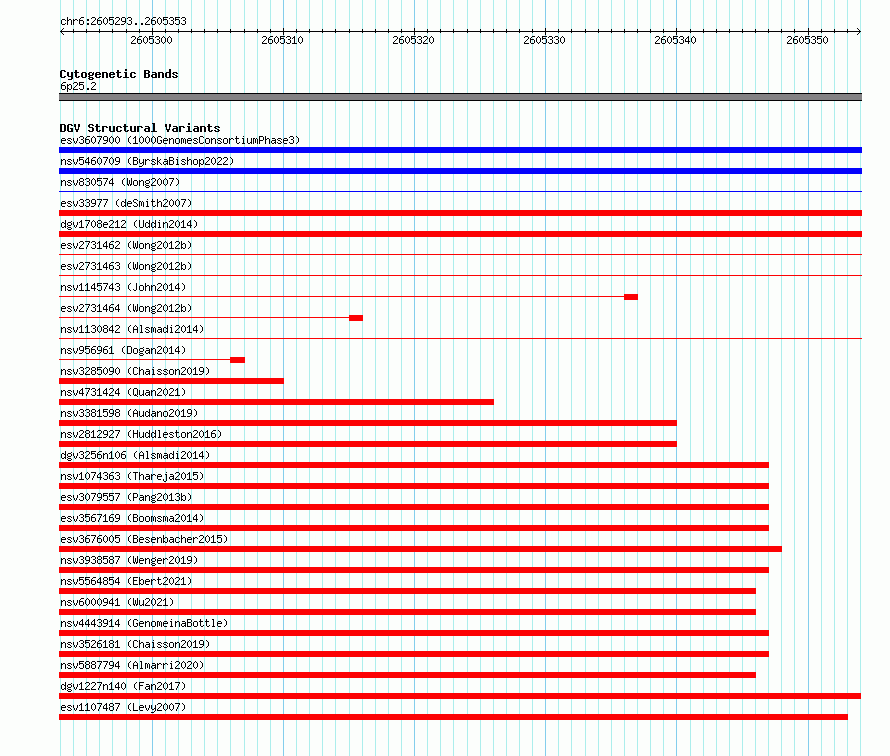Select first esv2731462 (Wong2012b) label
The width and height of the screenshot is (890, 756).
tap(126, 245)
